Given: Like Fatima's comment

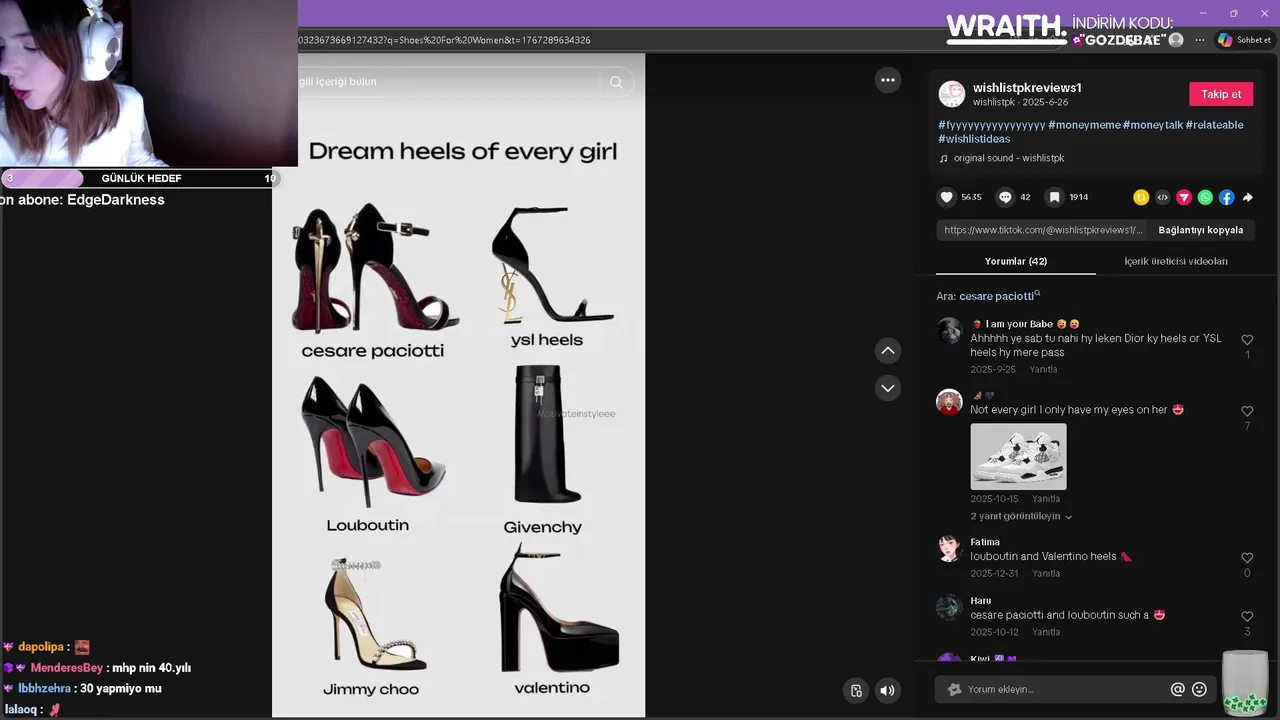Looking at the screenshot, I should pyautogui.click(x=1247, y=558).
